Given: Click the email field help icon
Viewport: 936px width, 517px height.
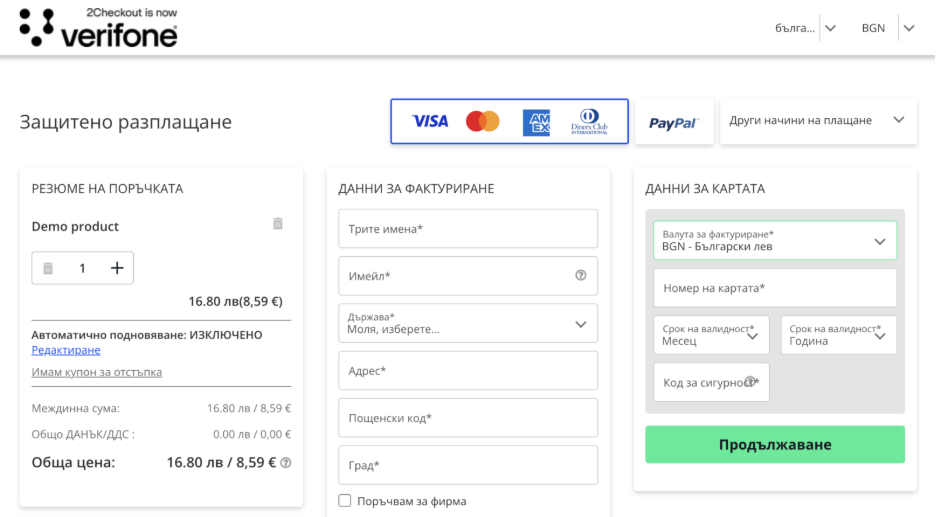Looking at the screenshot, I should click(x=581, y=276).
